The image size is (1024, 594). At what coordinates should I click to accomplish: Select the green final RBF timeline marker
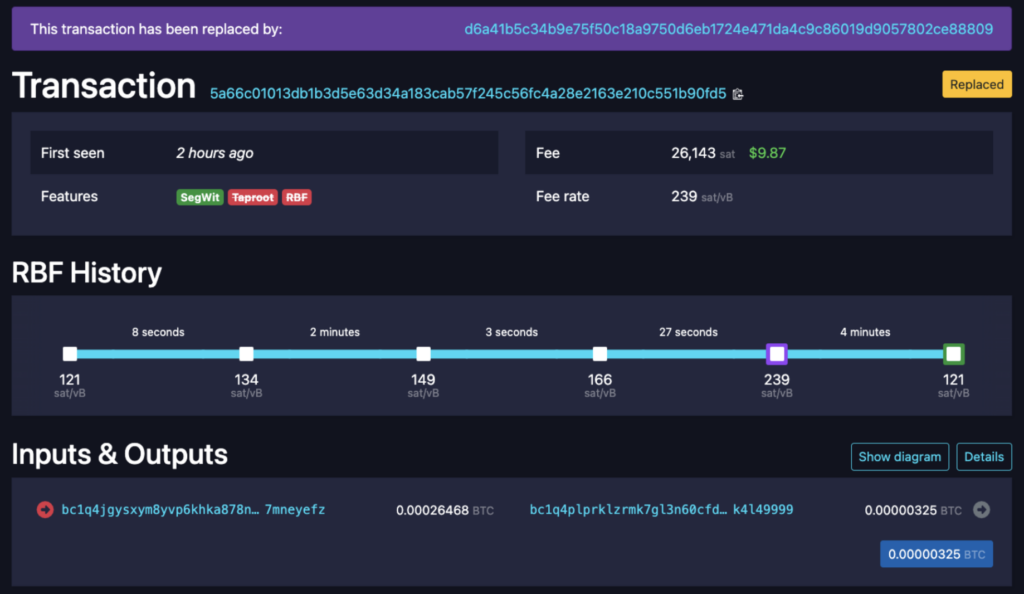(953, 354)
